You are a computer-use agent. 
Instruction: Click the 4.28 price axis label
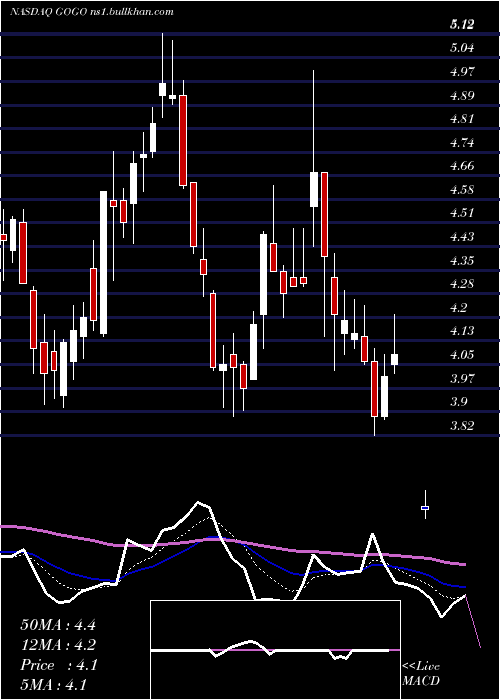(462, 284)
